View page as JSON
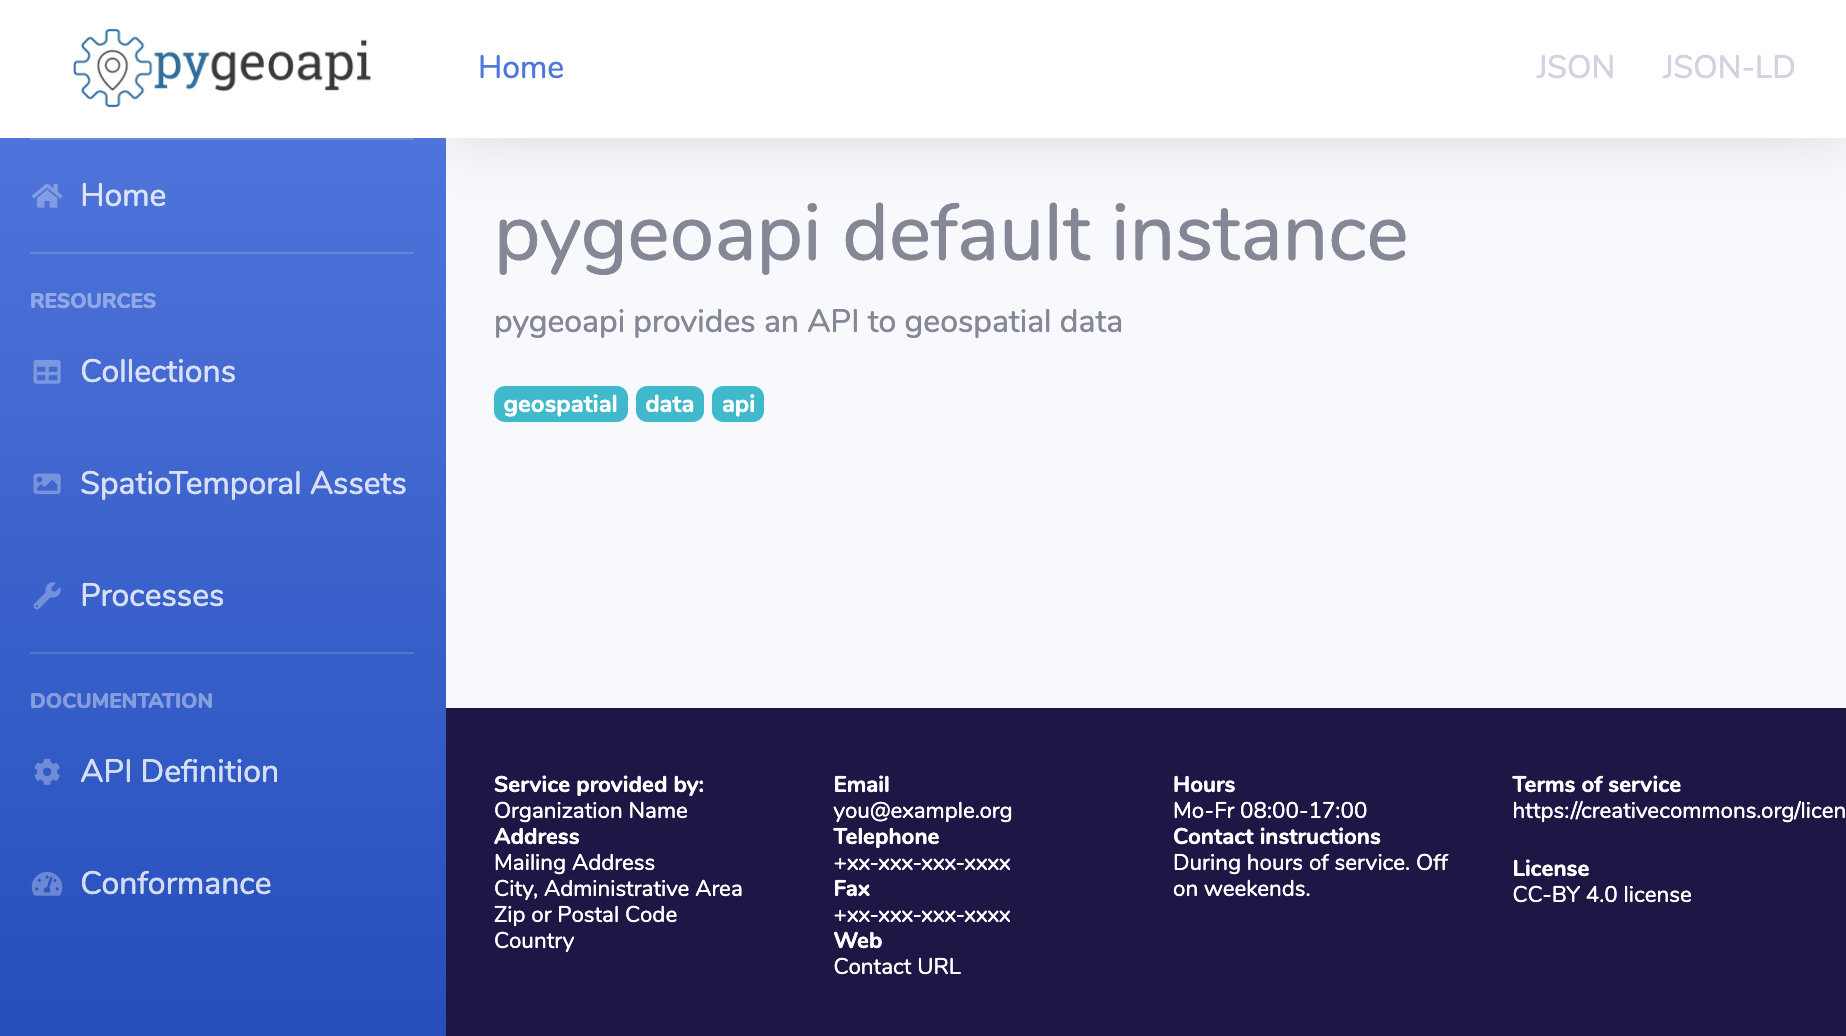The height and width of the screenshot is (1036, 1846). pyautogui.click(x=1574, y=67)
